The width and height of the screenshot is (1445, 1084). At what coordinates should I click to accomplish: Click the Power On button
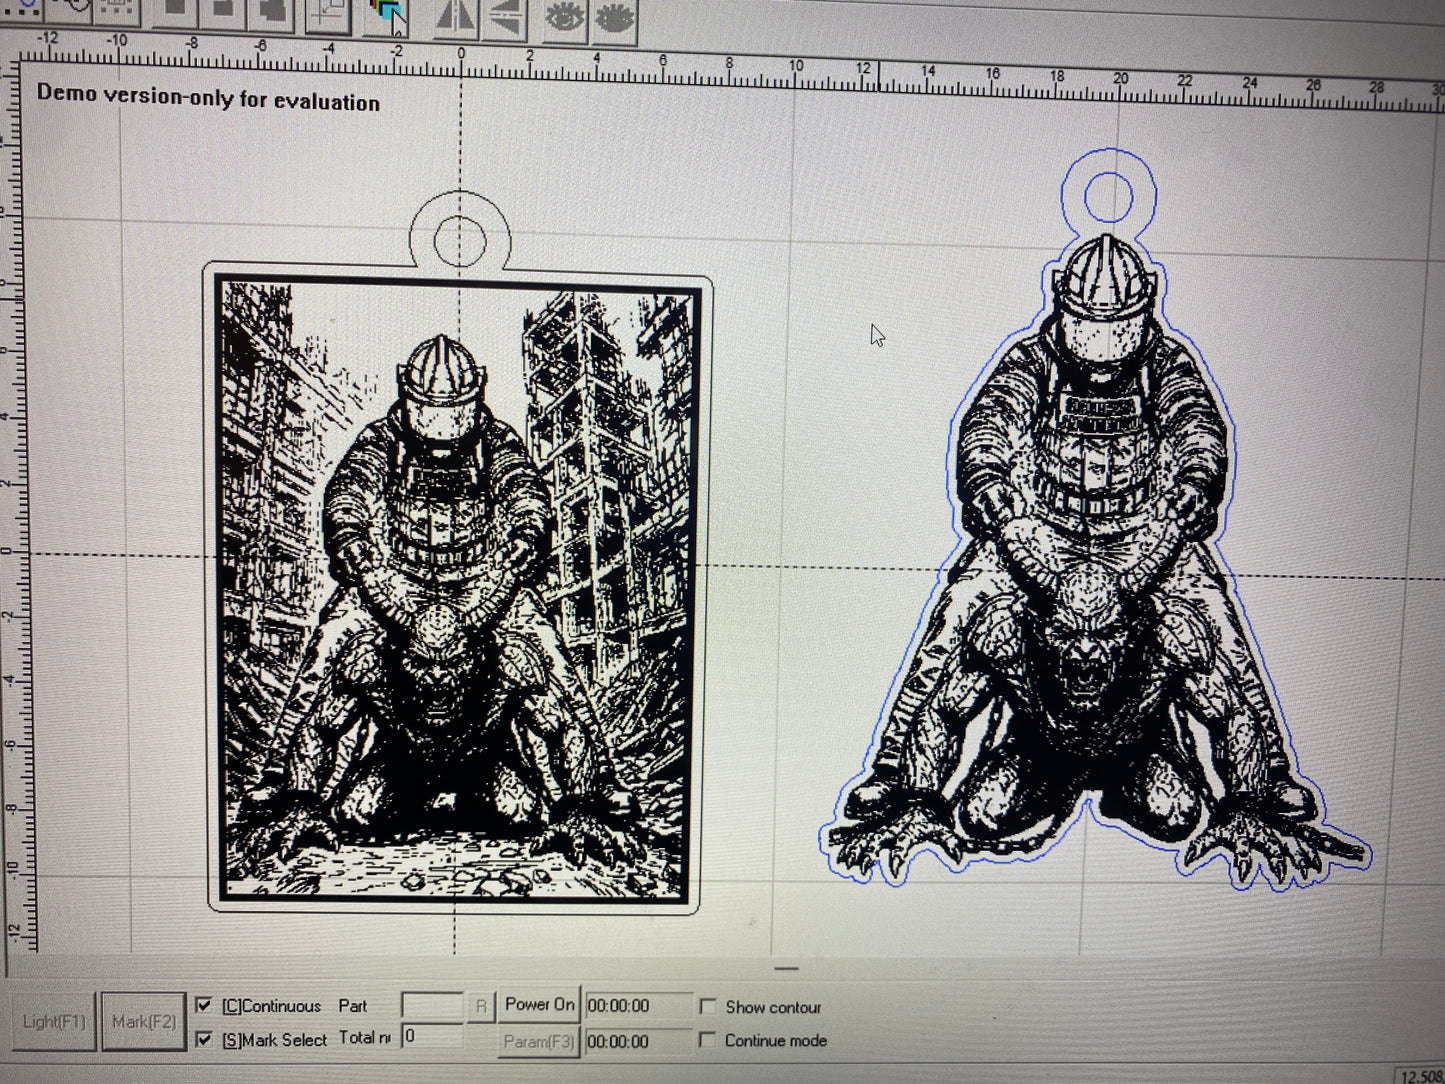540,1005
